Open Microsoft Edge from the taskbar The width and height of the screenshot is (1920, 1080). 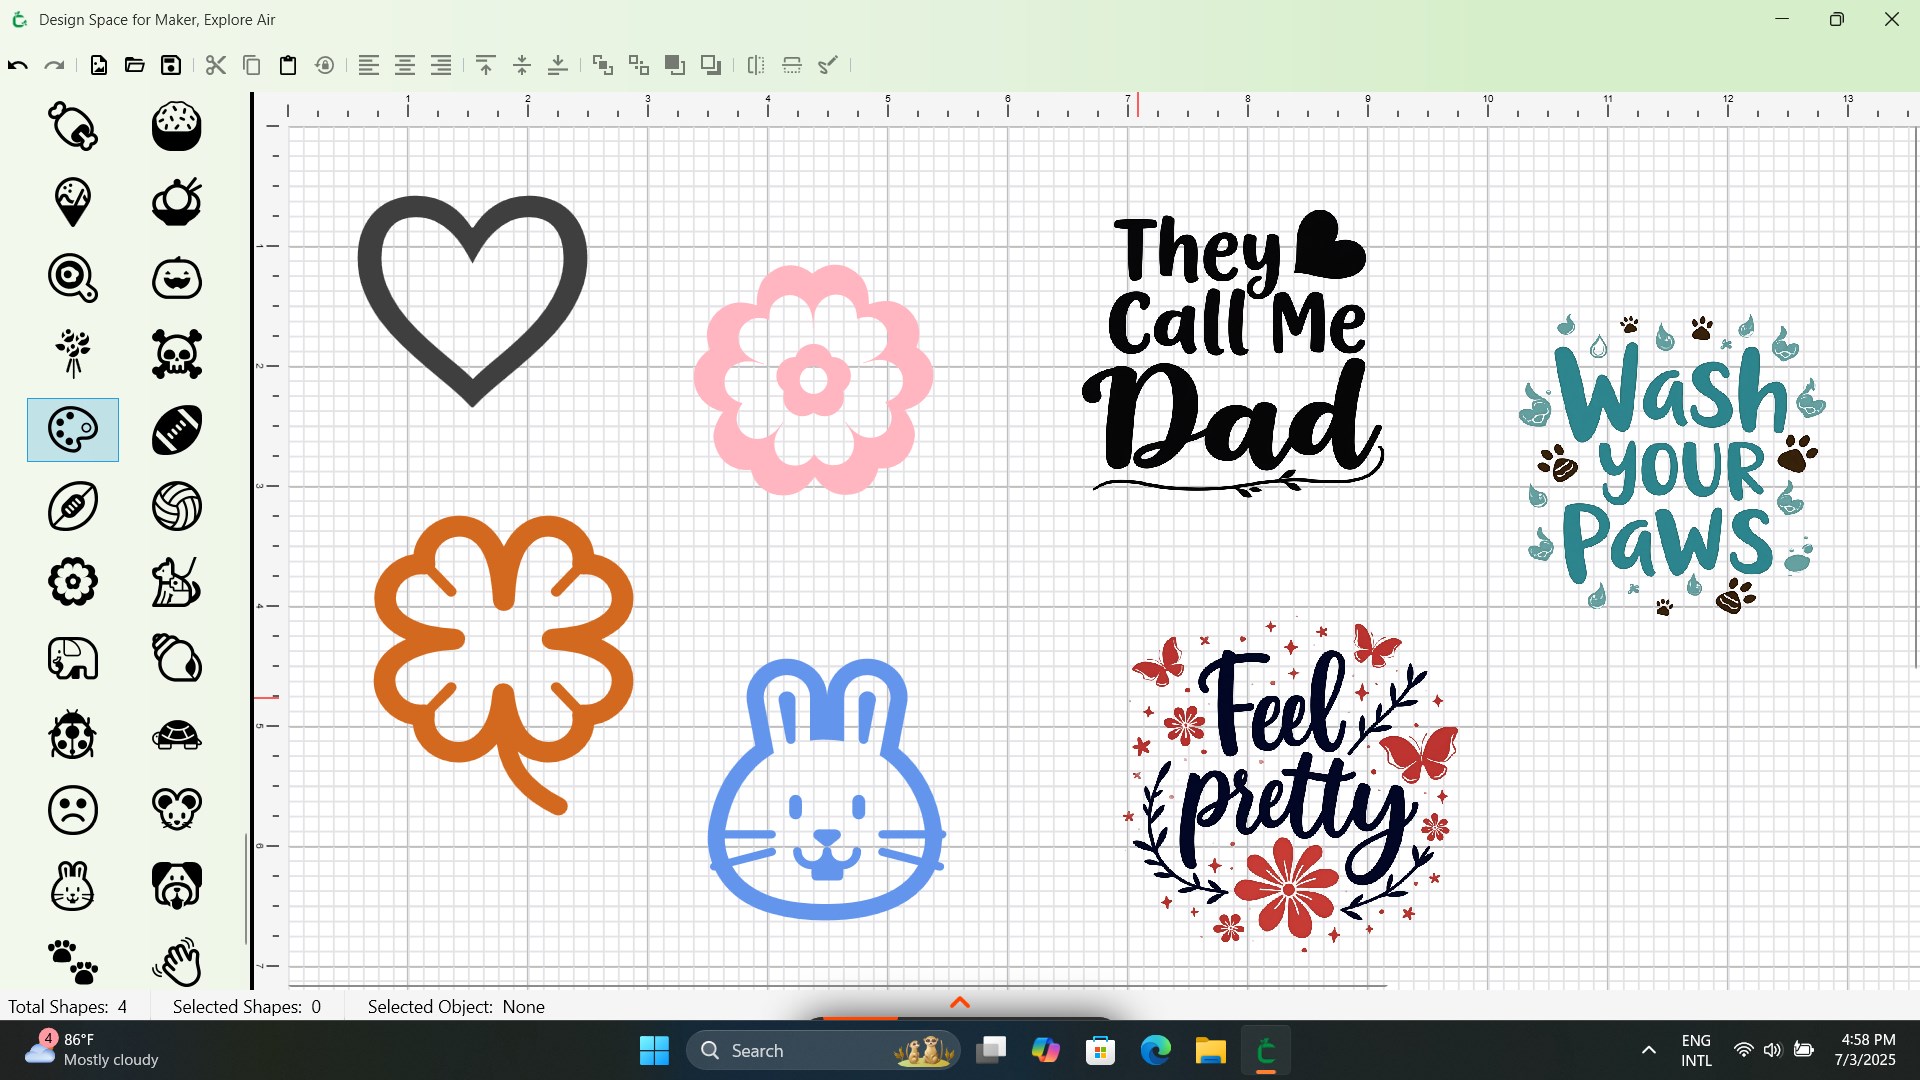[1156, 1051]
